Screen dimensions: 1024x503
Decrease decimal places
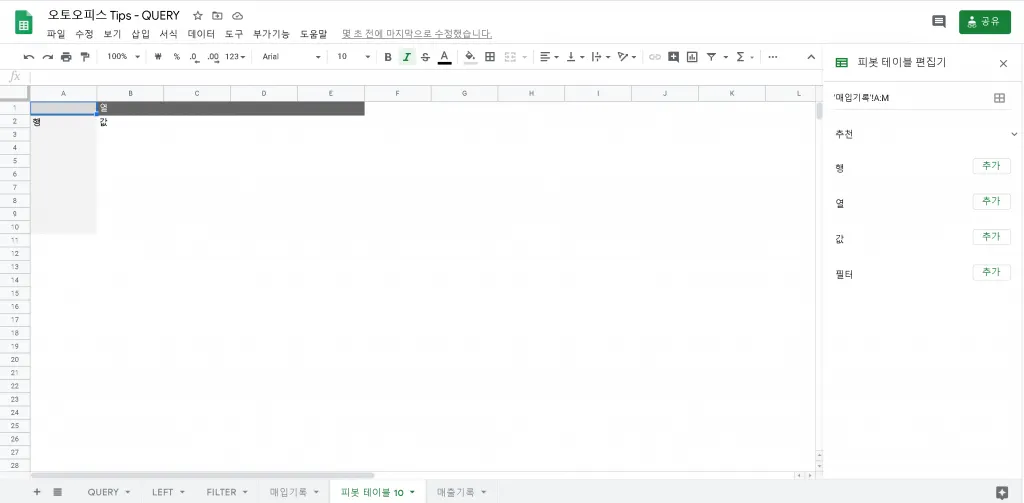(194, 57)
